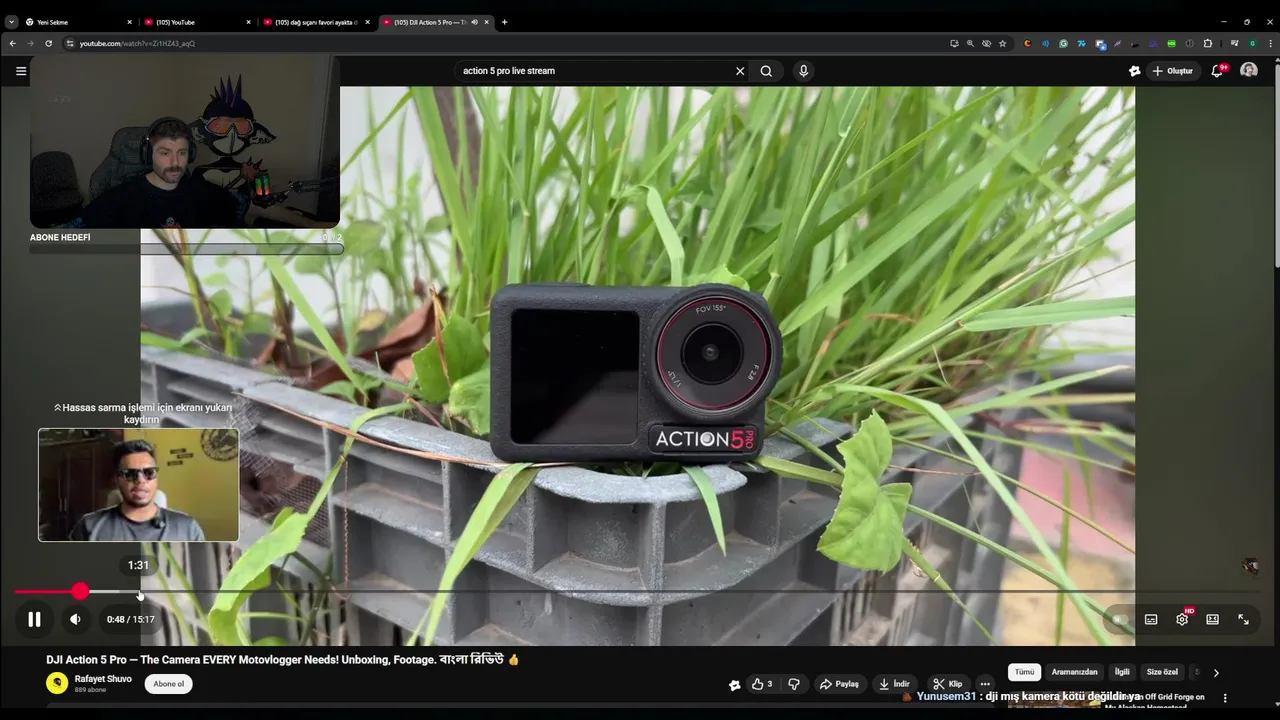Screen dimensions: 1280x720
Task: Show more filter chips with right chevron
Action: click(x=1216, y=672)
